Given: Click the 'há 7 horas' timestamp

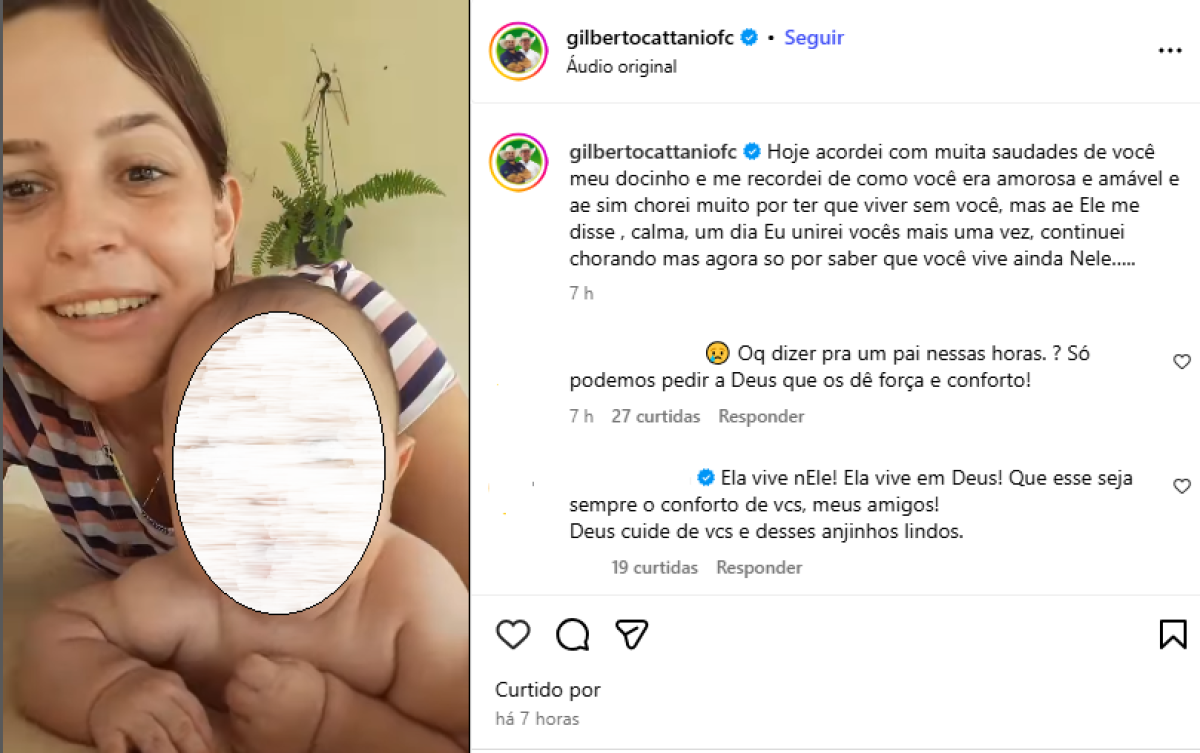Looking at the screenshot, I should click(537, 719).
